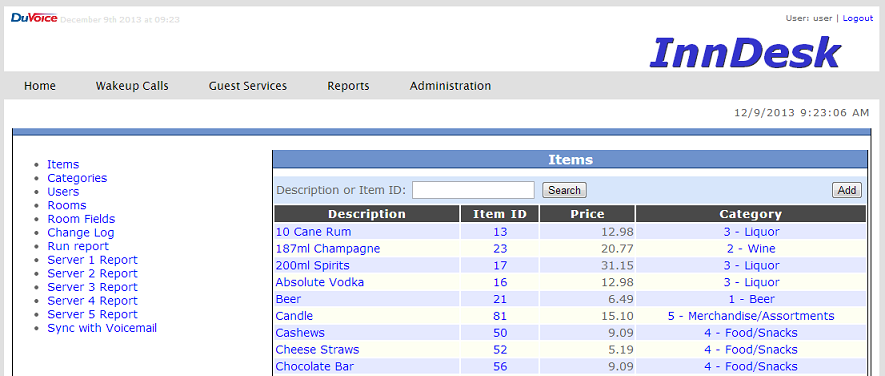Click the Add button
This screenshot has width=885, height=376.
[847, 190]
